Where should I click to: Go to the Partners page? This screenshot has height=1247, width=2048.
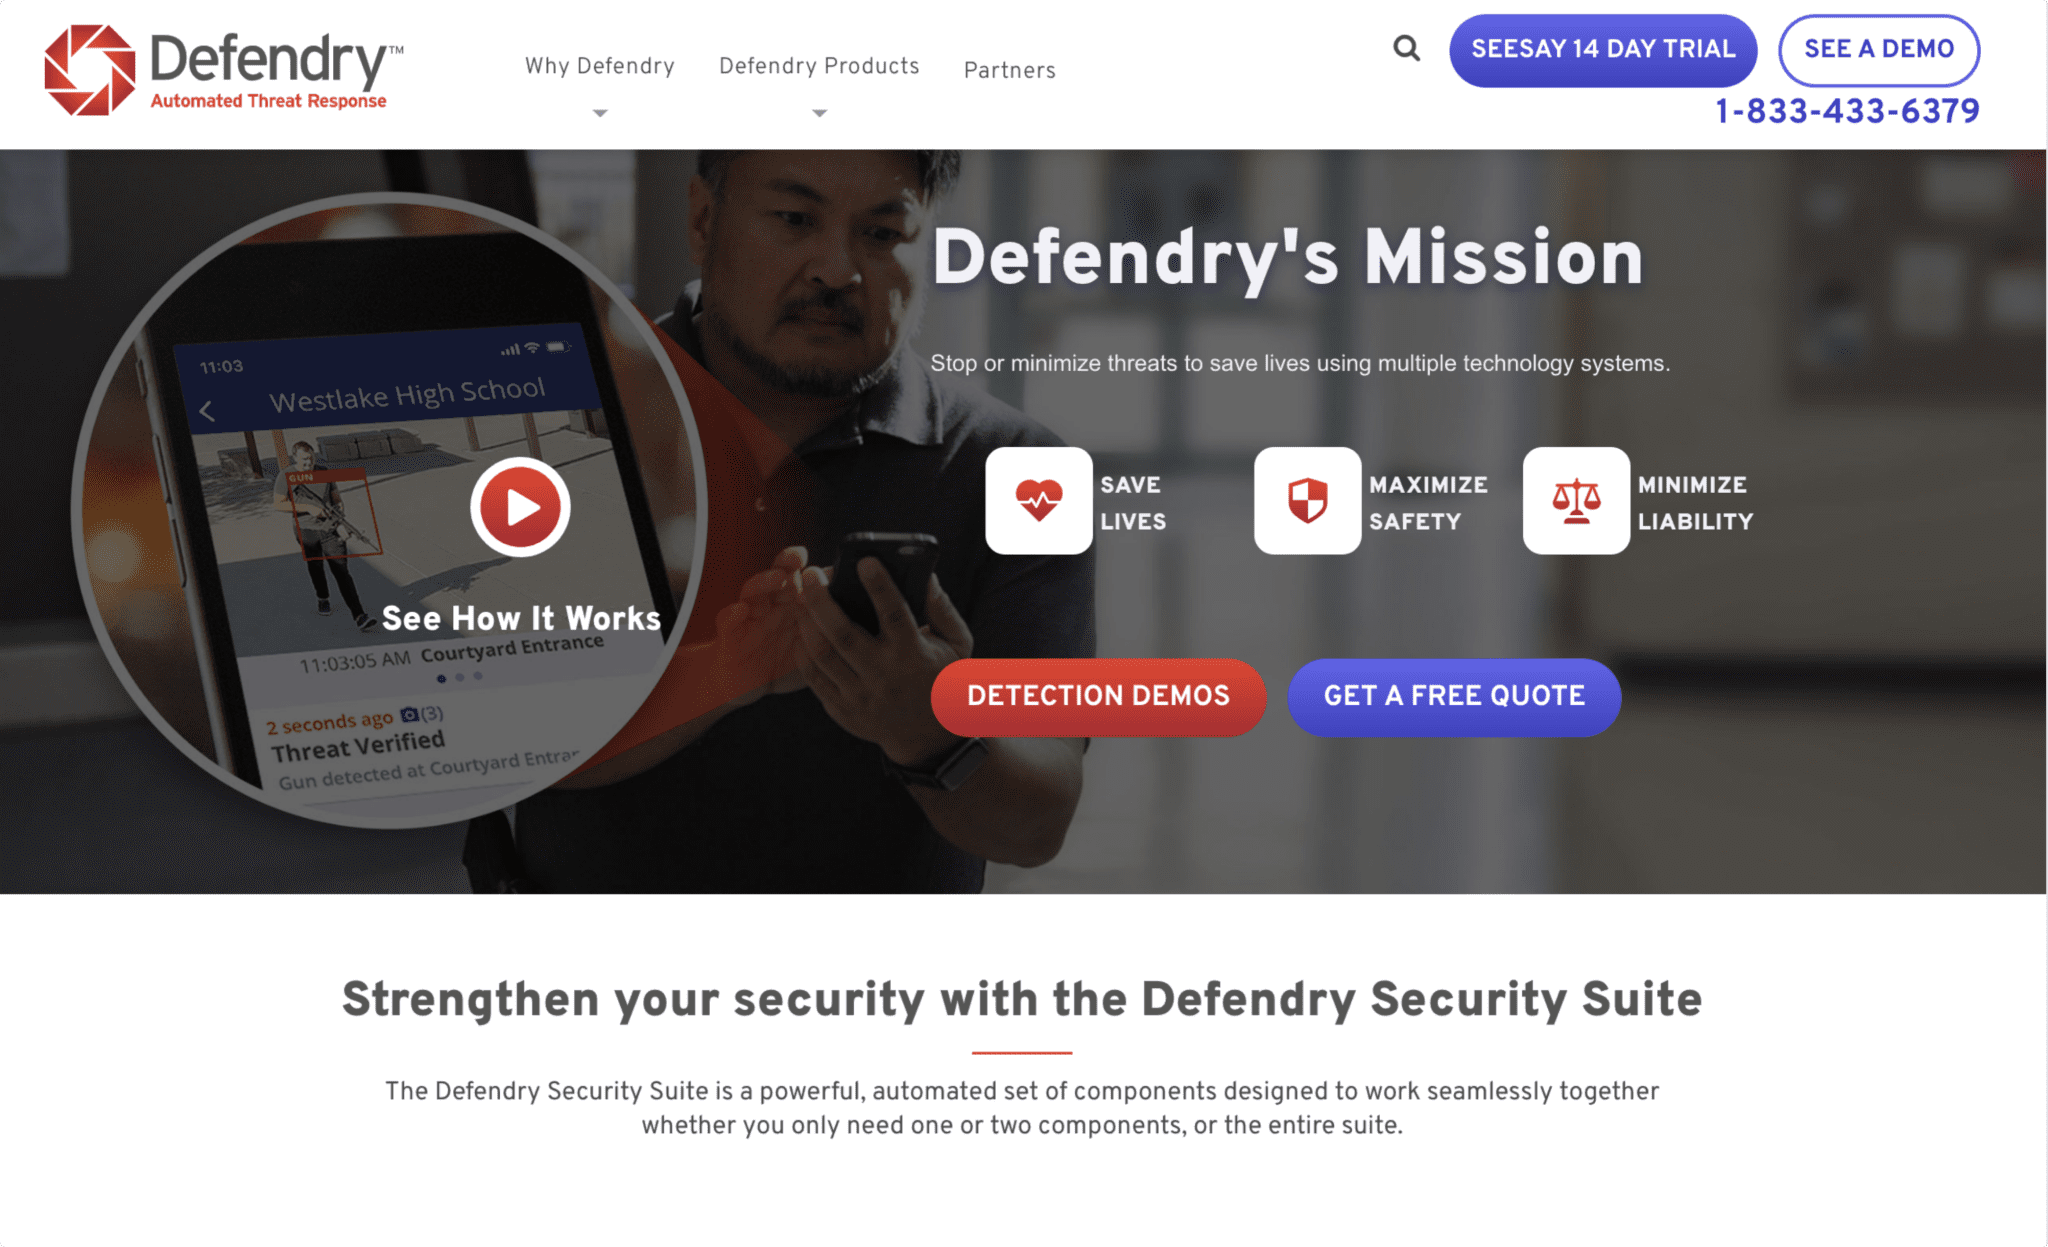pos(1009,70)
